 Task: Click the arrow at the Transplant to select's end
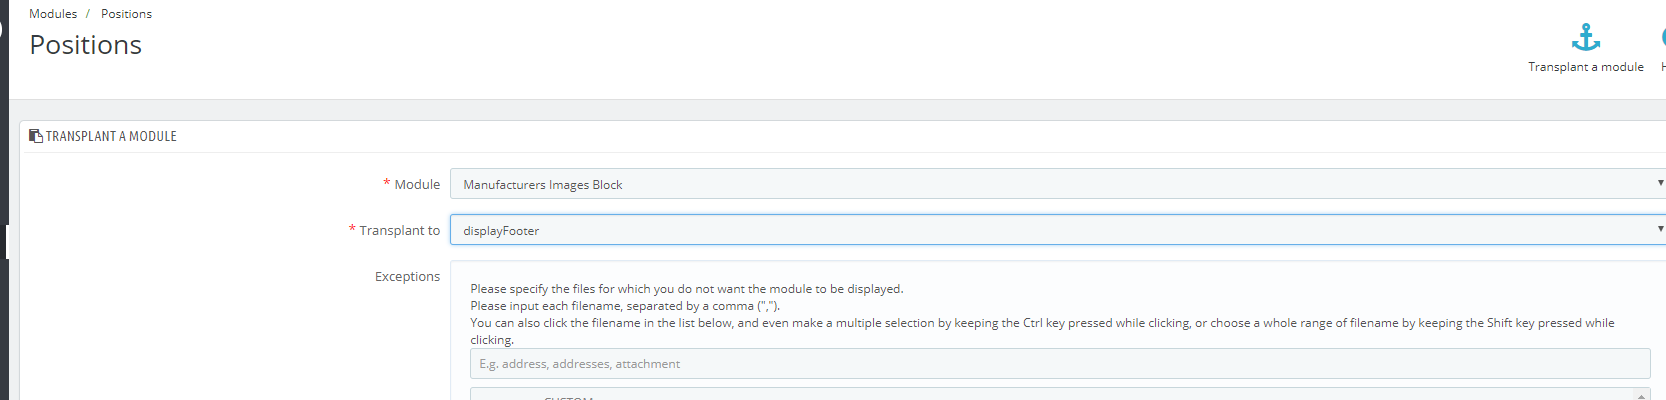(x=1660, y=229)
